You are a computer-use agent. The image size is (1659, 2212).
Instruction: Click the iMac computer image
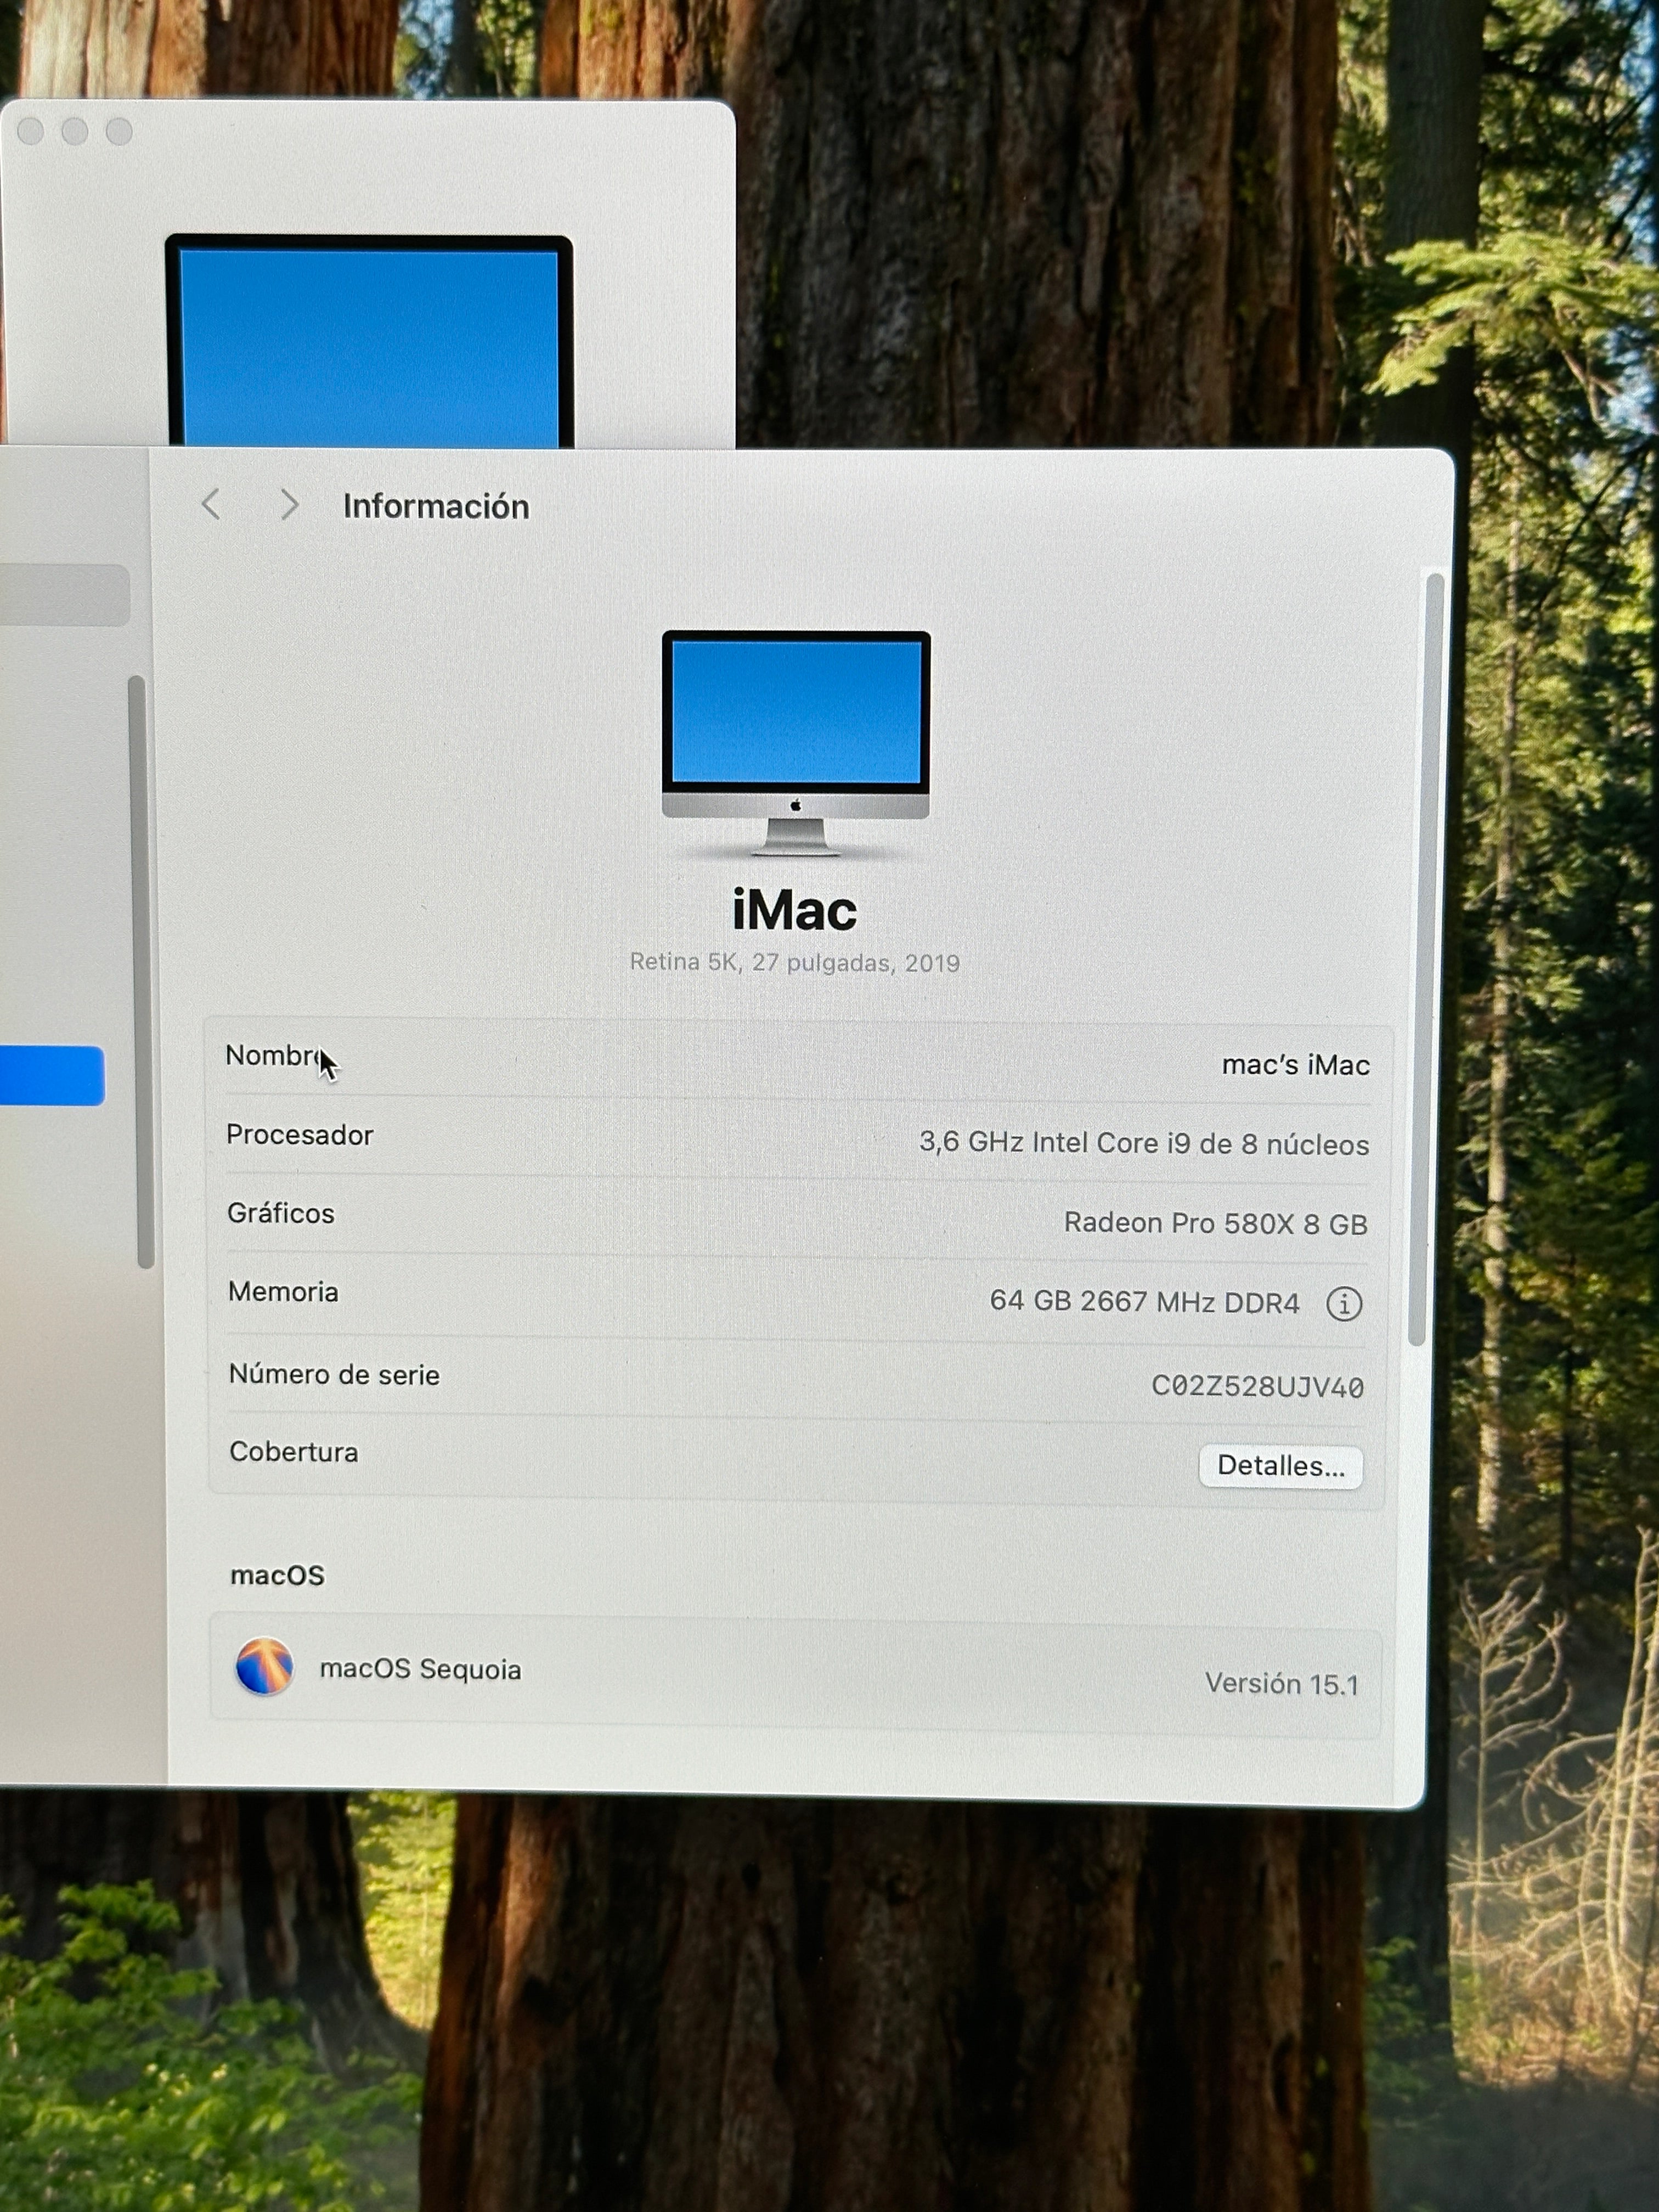click(x=796, y=743)
